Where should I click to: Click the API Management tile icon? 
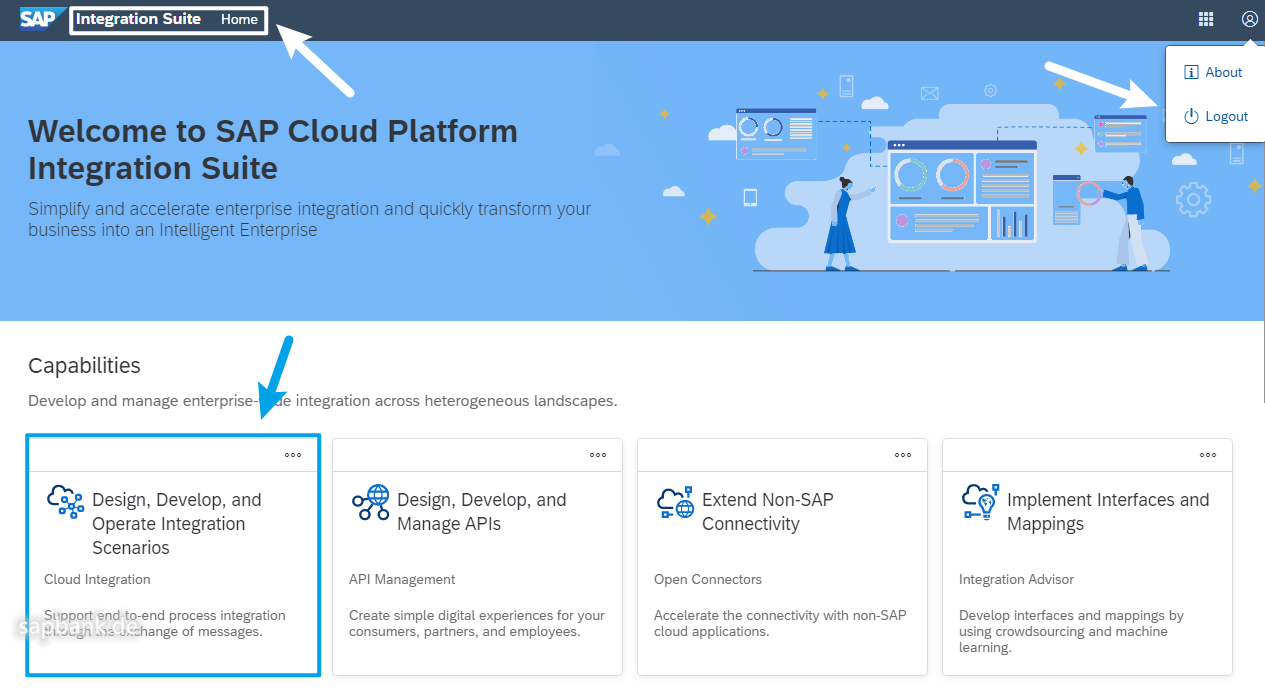pyautogui.click(x=371, y=501)
